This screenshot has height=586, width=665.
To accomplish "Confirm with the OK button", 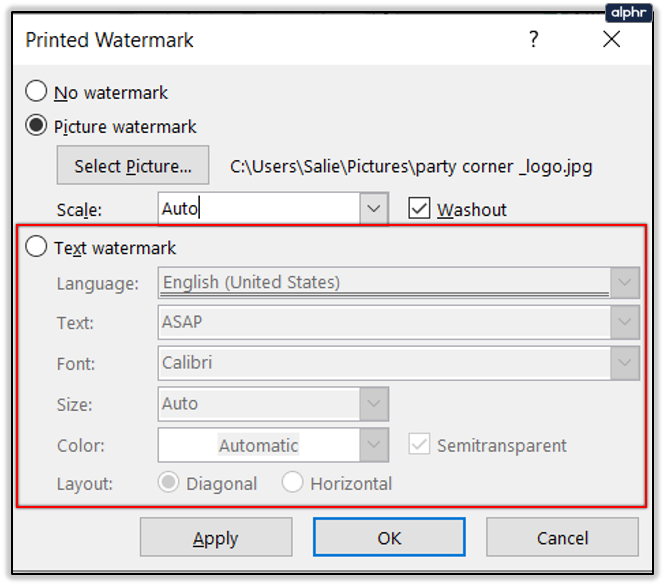I will click(x=389, y=538).
